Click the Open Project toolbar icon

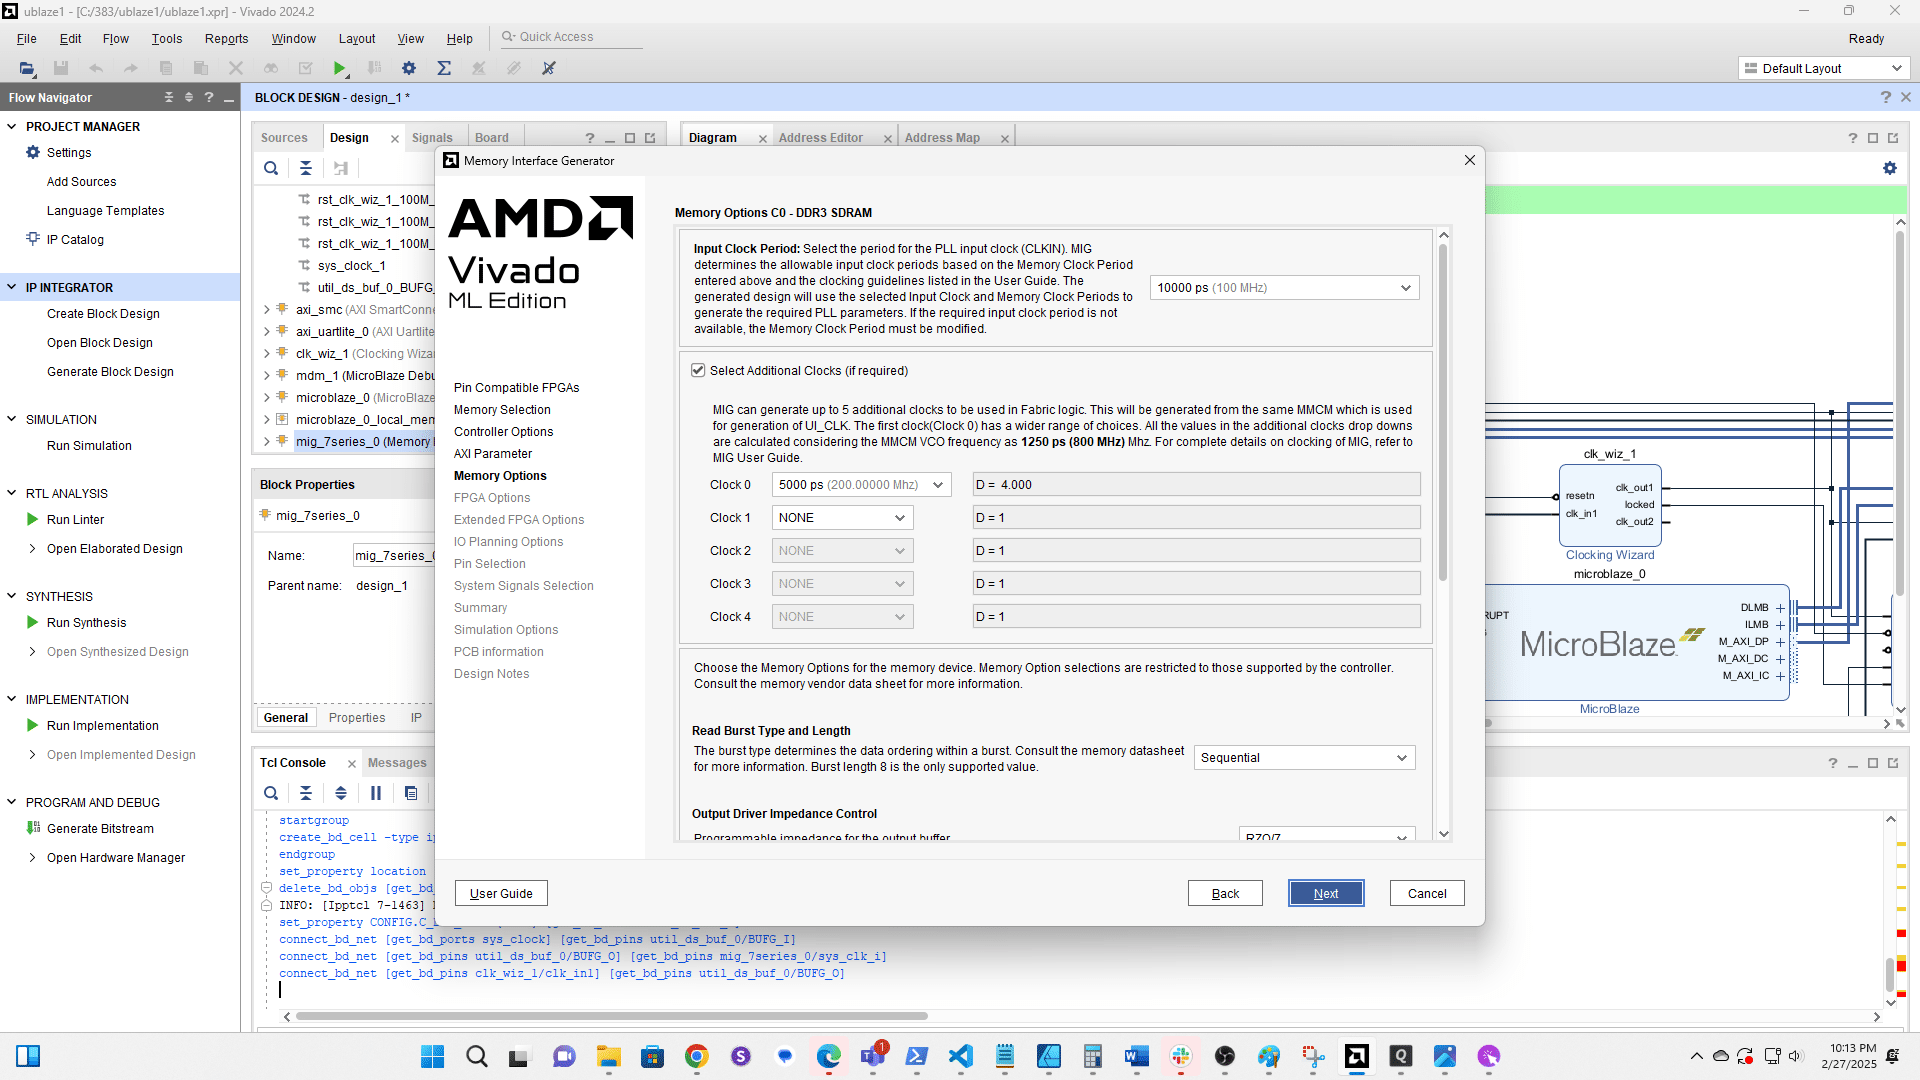point(27,68)
